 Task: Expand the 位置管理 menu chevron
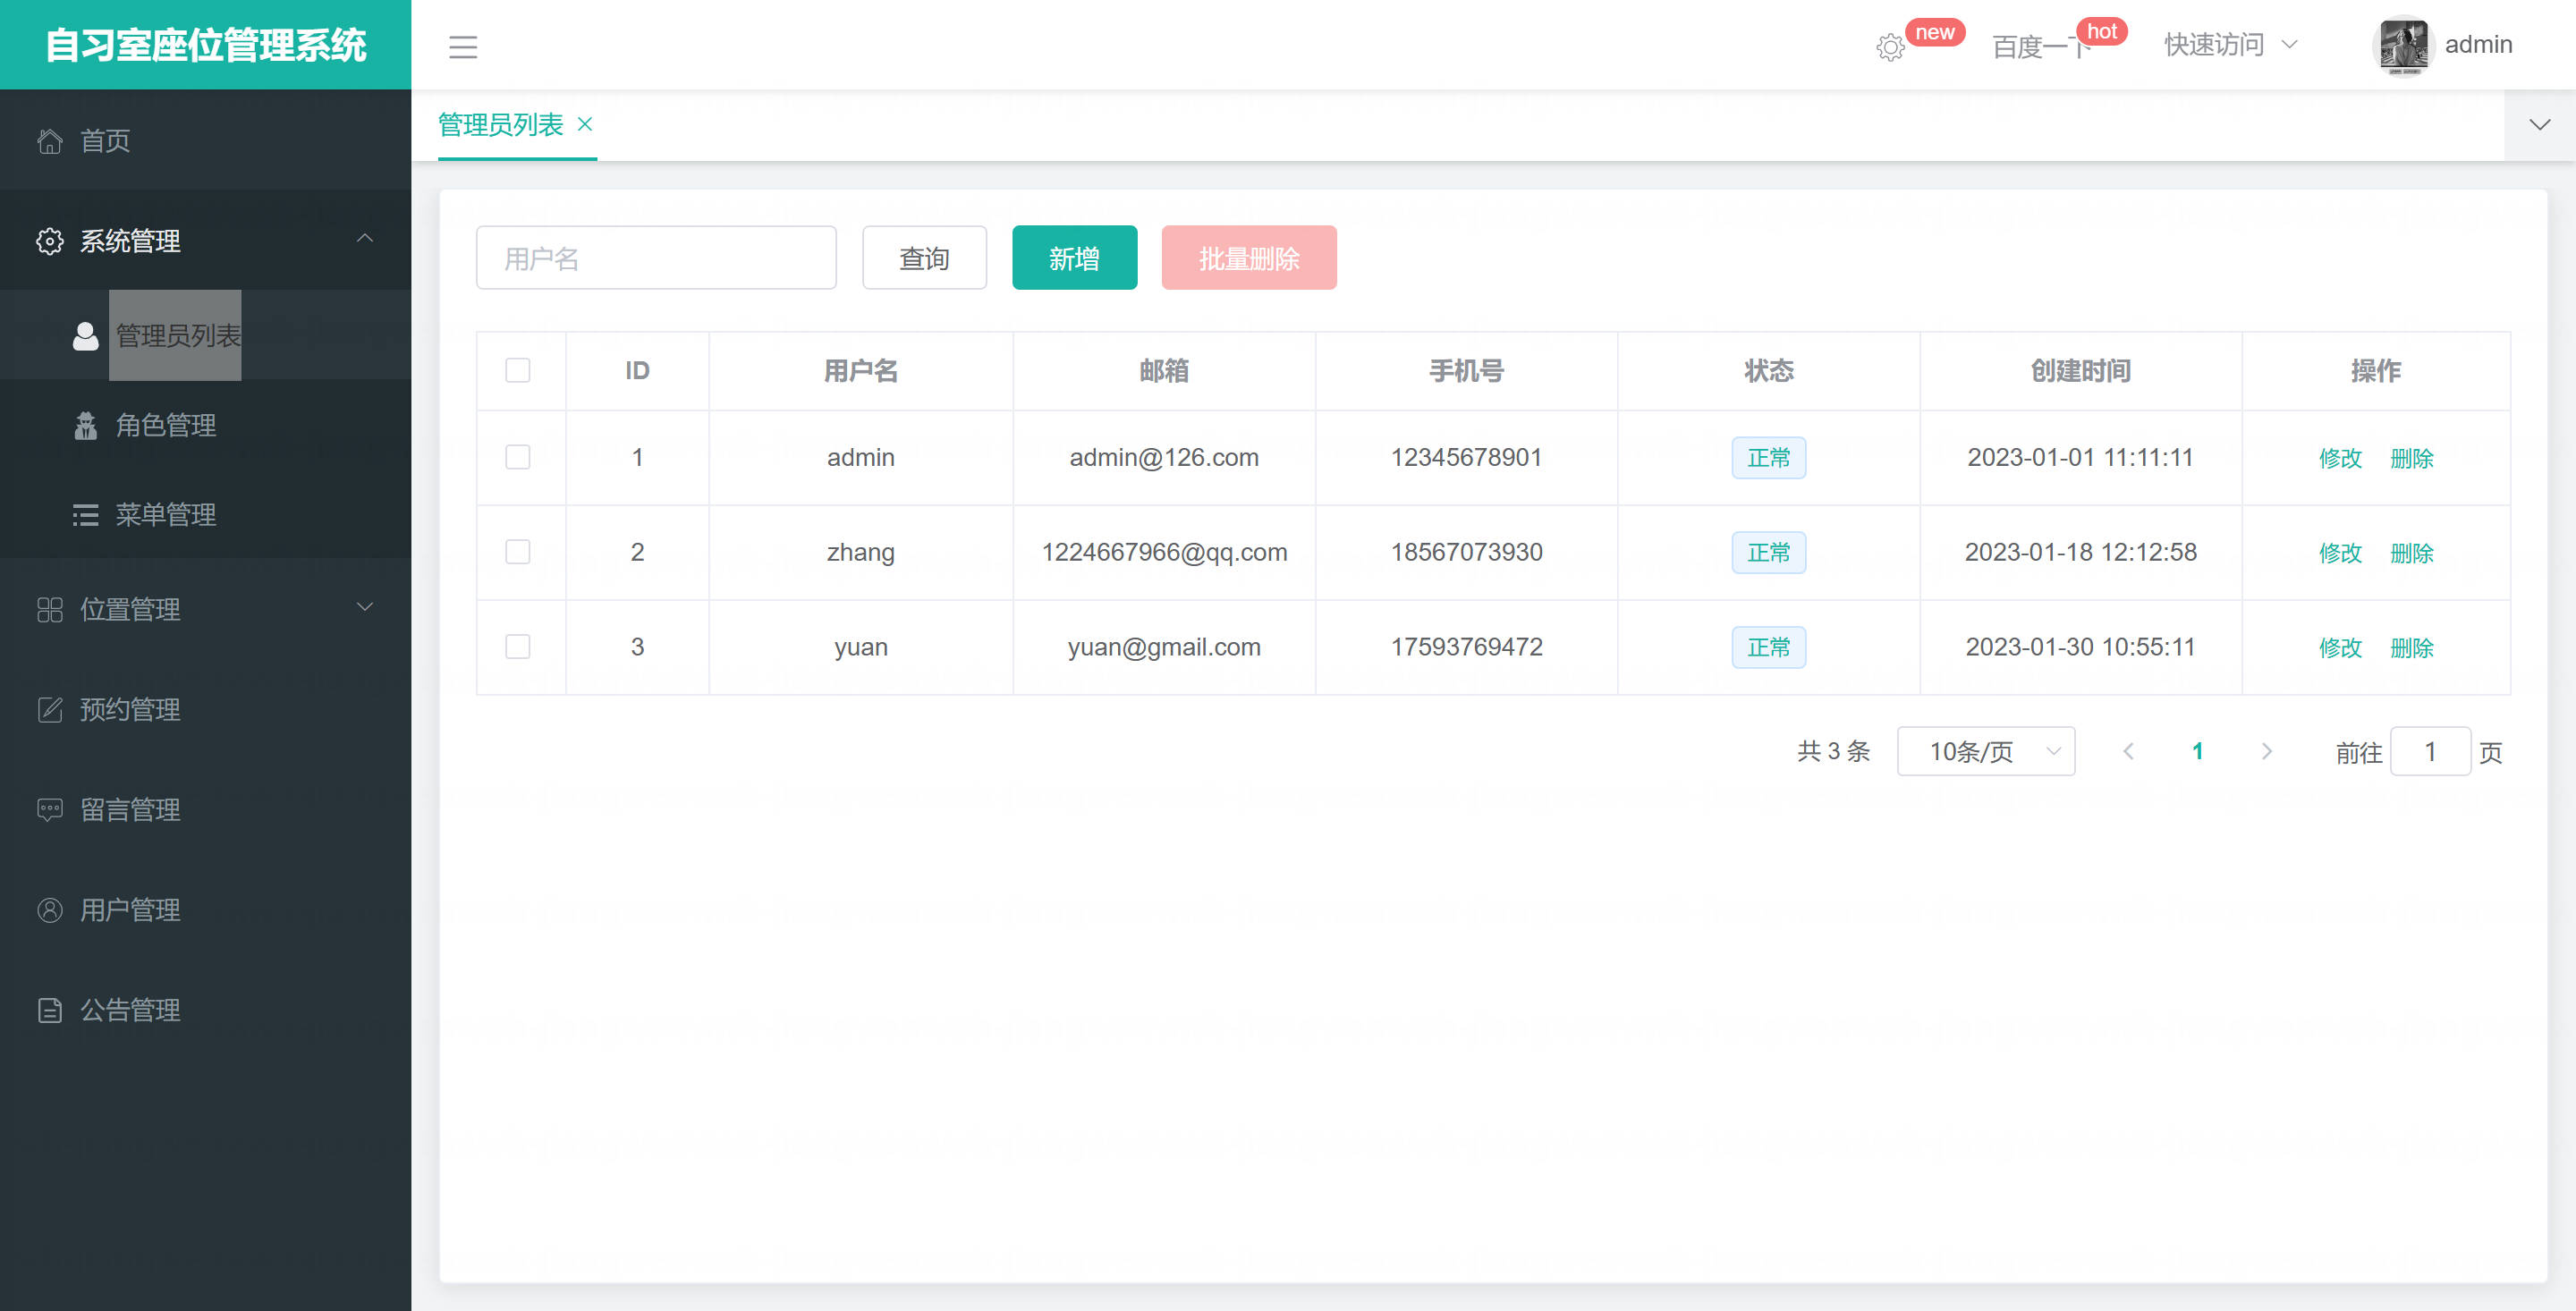click(365, 607)
